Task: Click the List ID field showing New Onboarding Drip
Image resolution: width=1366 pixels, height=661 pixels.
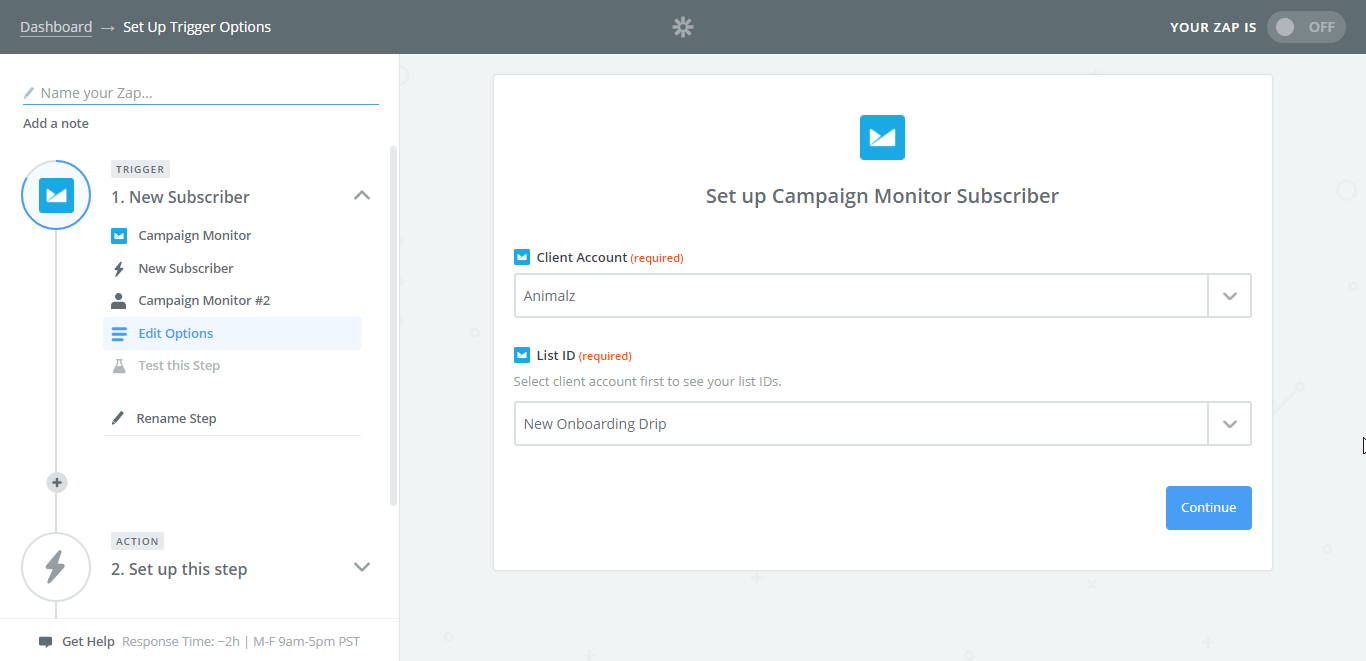Action: pos(861,424)
